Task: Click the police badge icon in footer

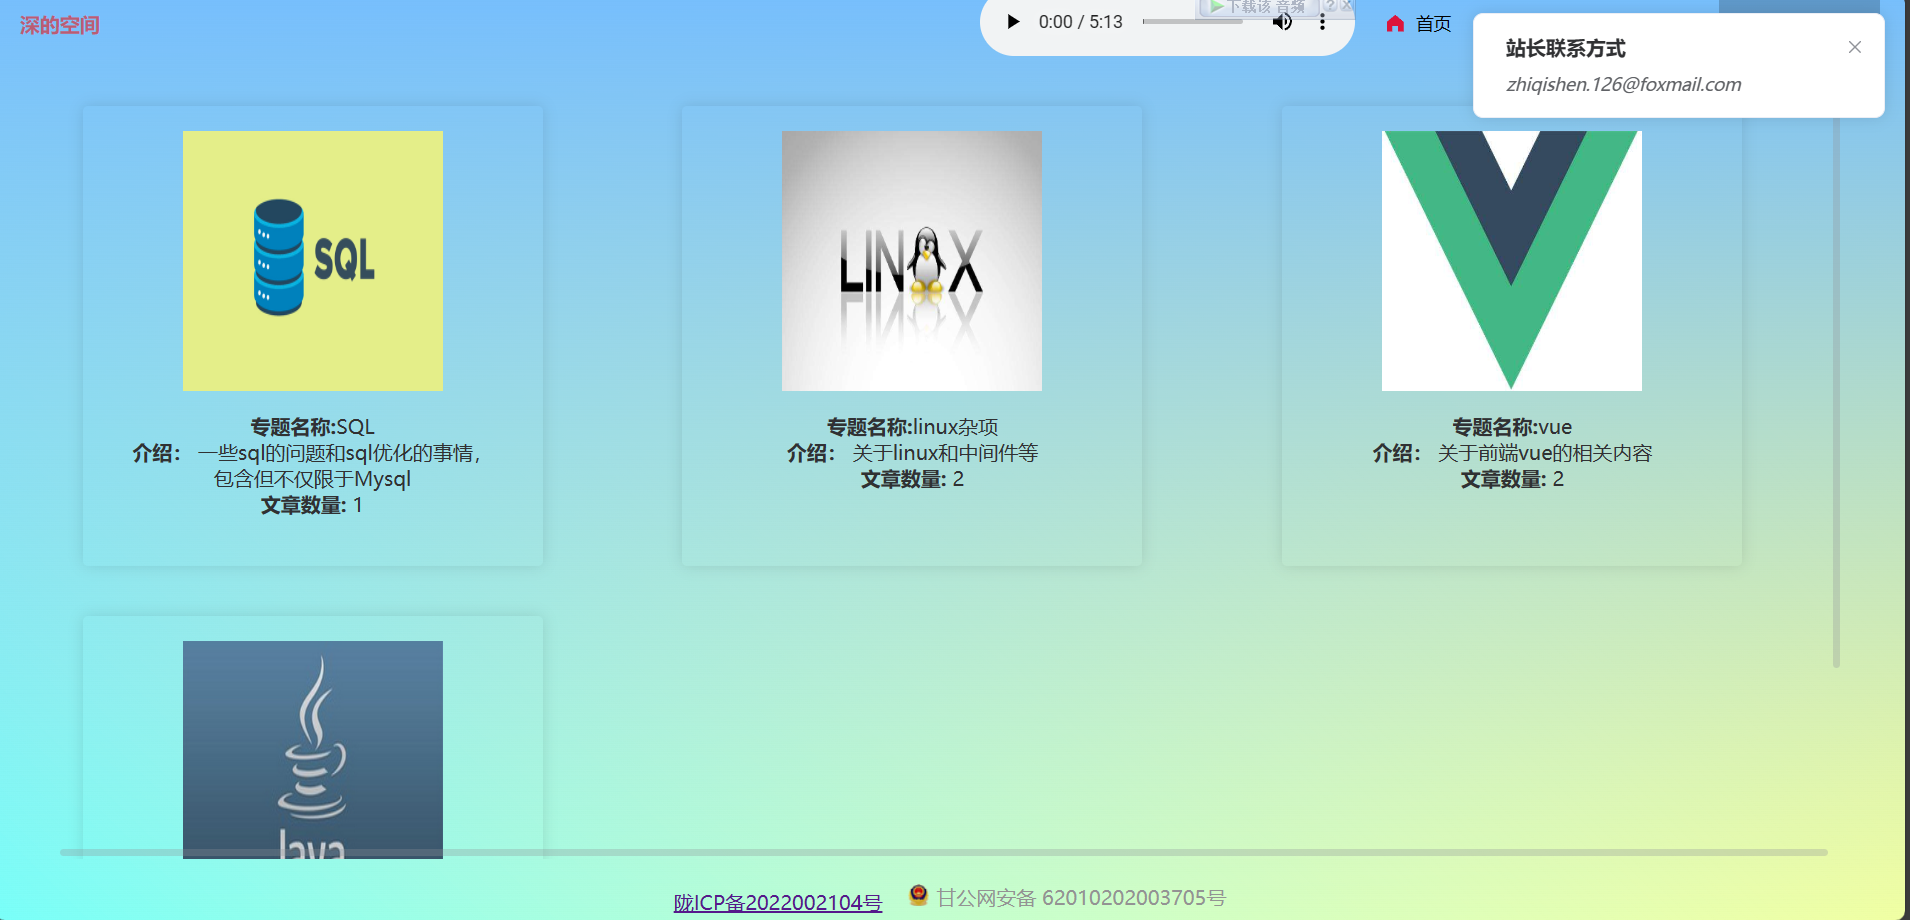Action: pyautogui.click(x=918, y=895)
